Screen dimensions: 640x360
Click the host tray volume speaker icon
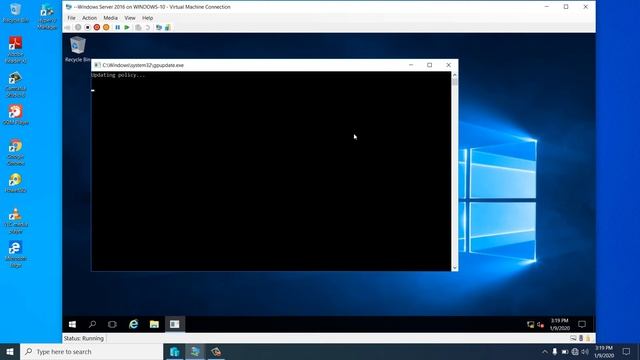click(585, 351)
